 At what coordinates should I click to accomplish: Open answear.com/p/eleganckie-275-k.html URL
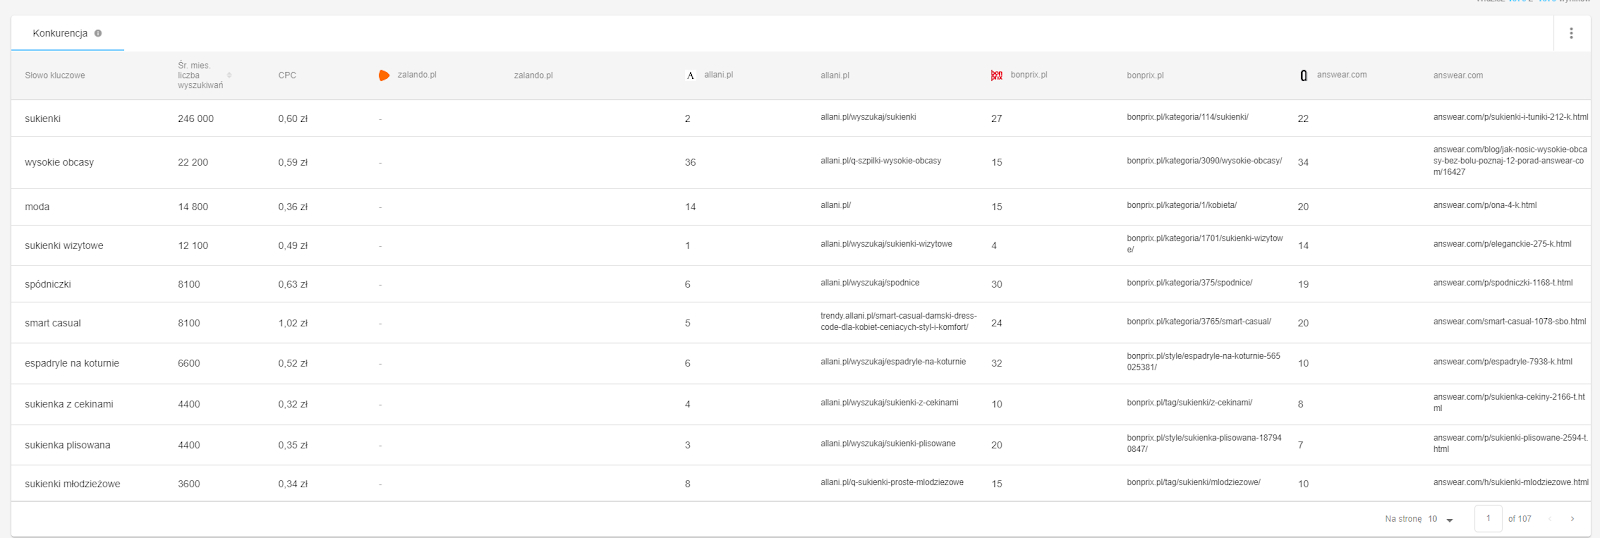[x=1502, y=243]
